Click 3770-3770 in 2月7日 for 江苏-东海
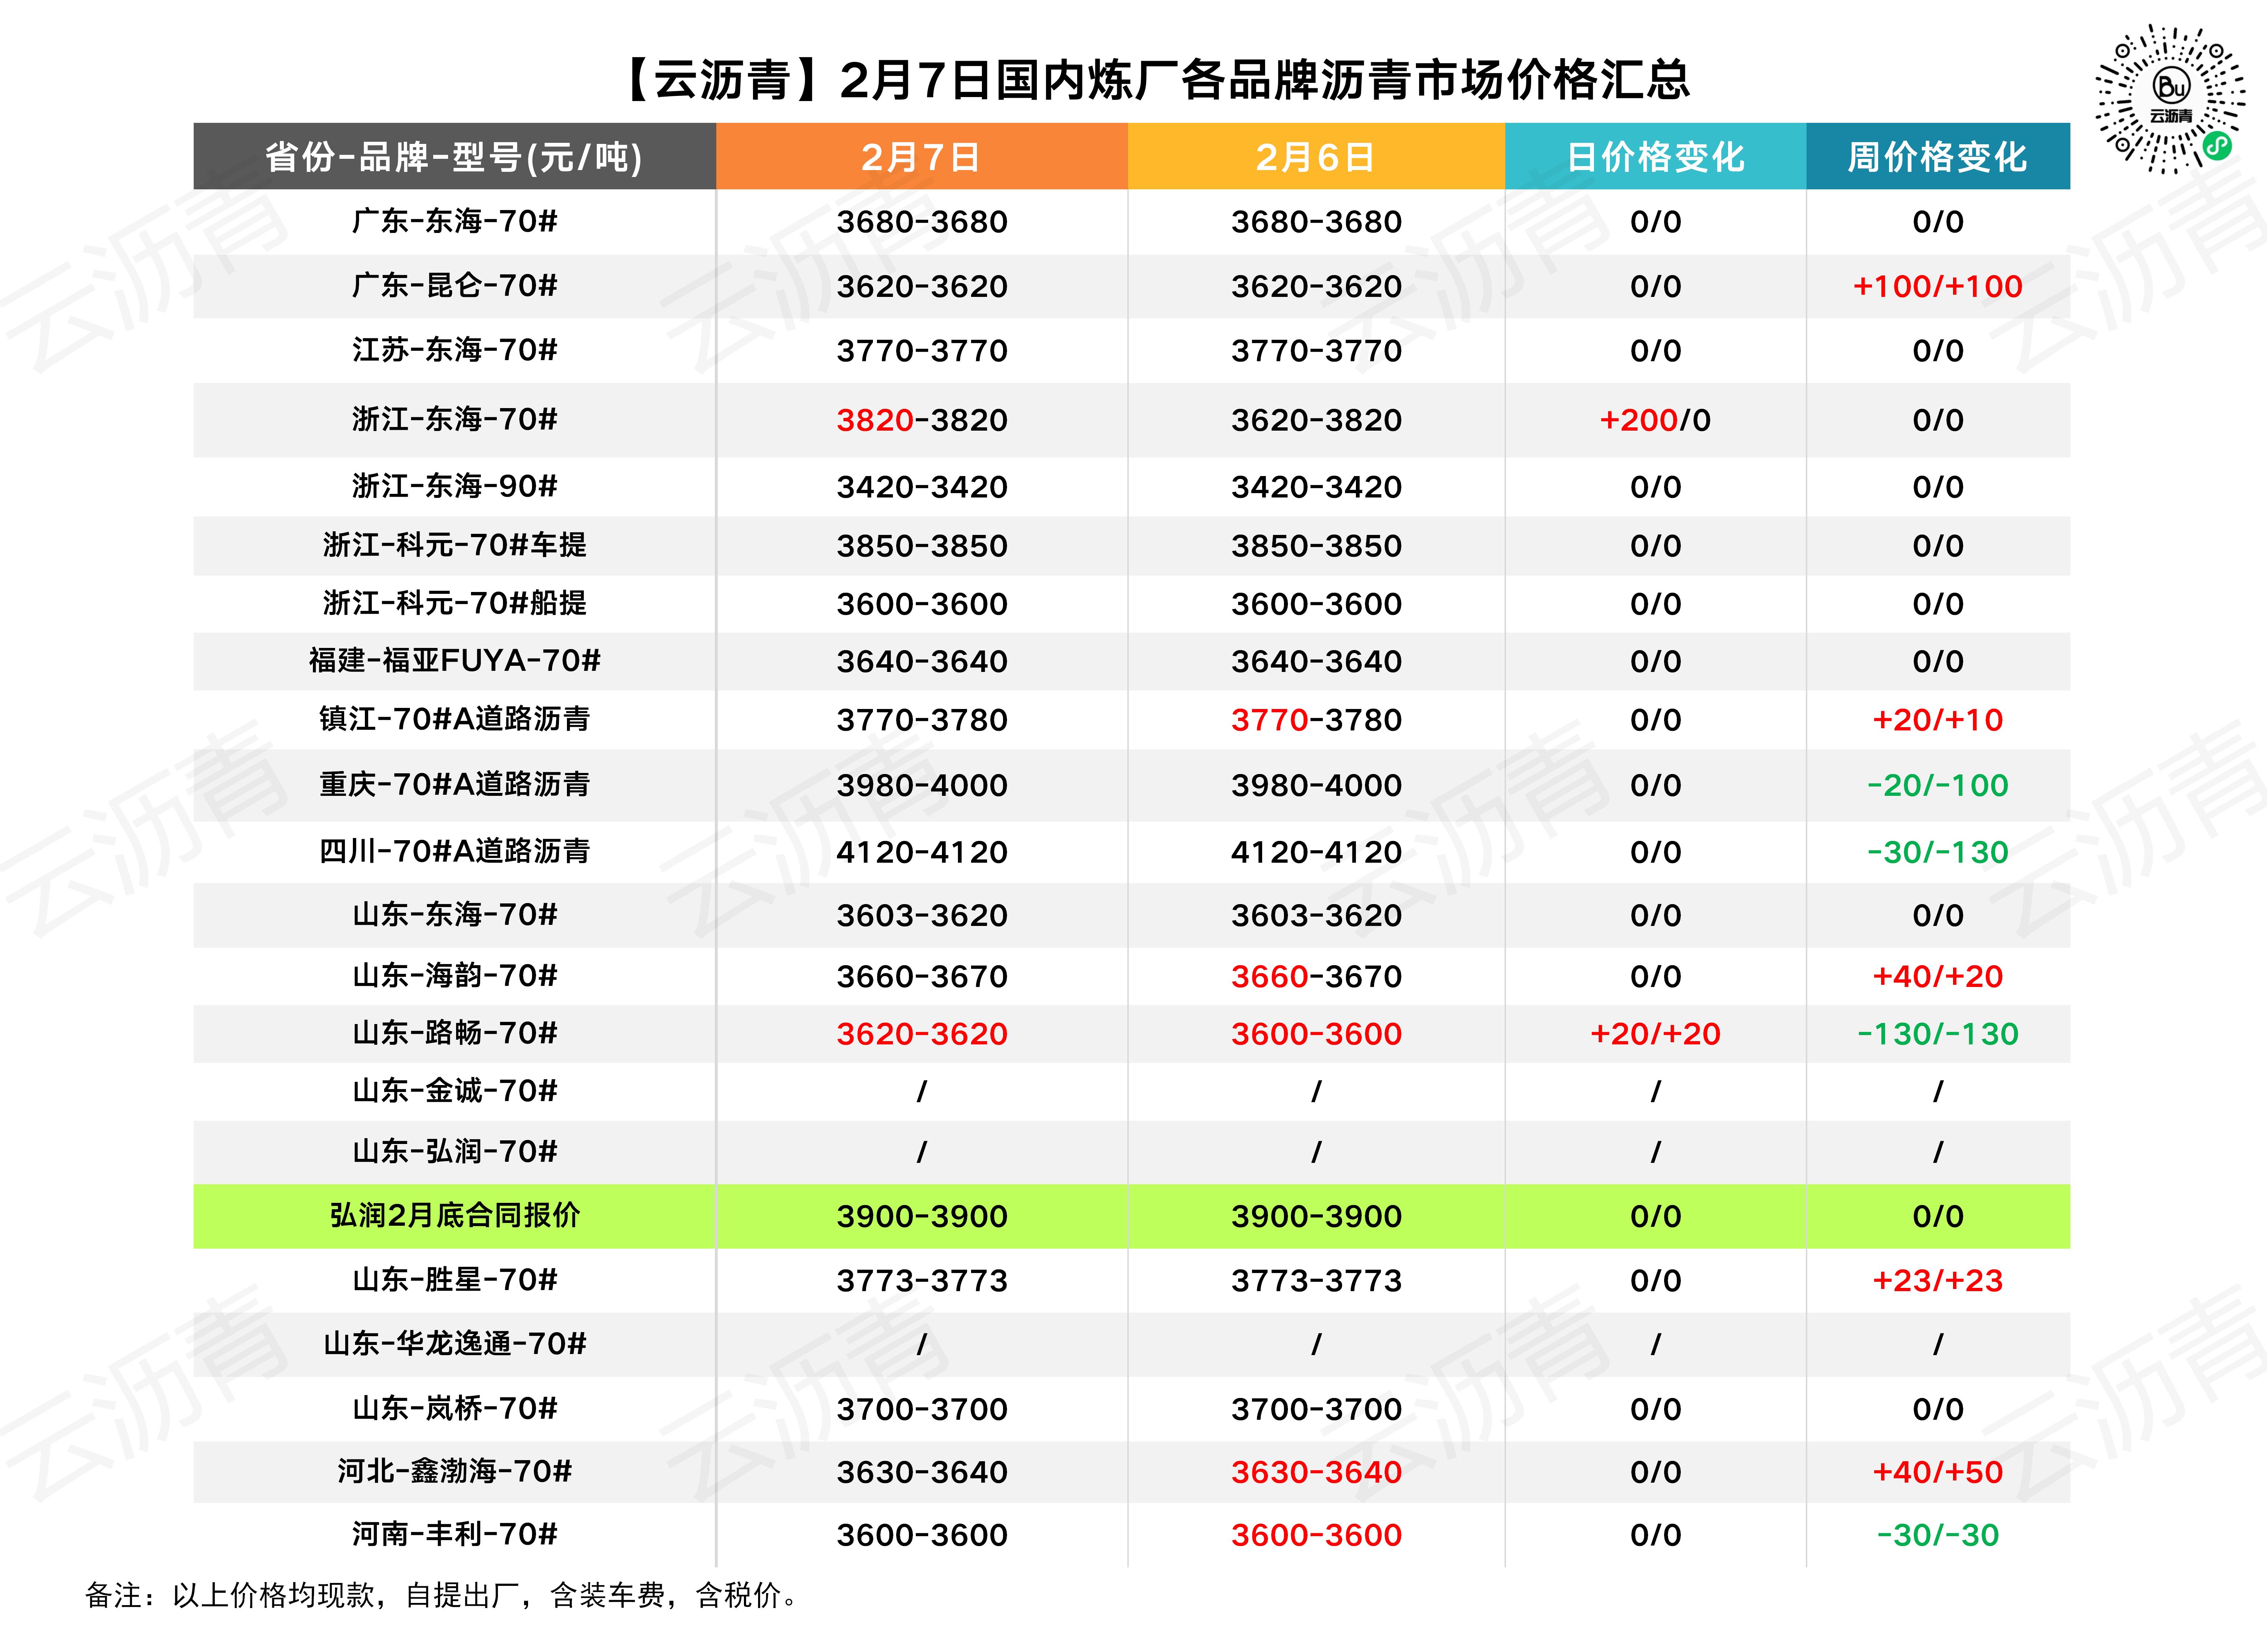 click(x=922, y=351)
